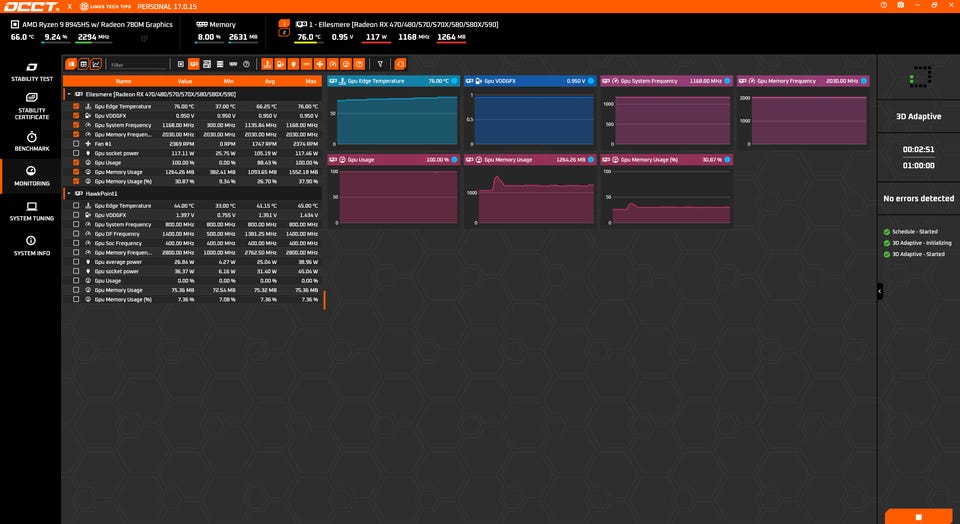Switch to graph-only view icon

[x=96, y=64]
